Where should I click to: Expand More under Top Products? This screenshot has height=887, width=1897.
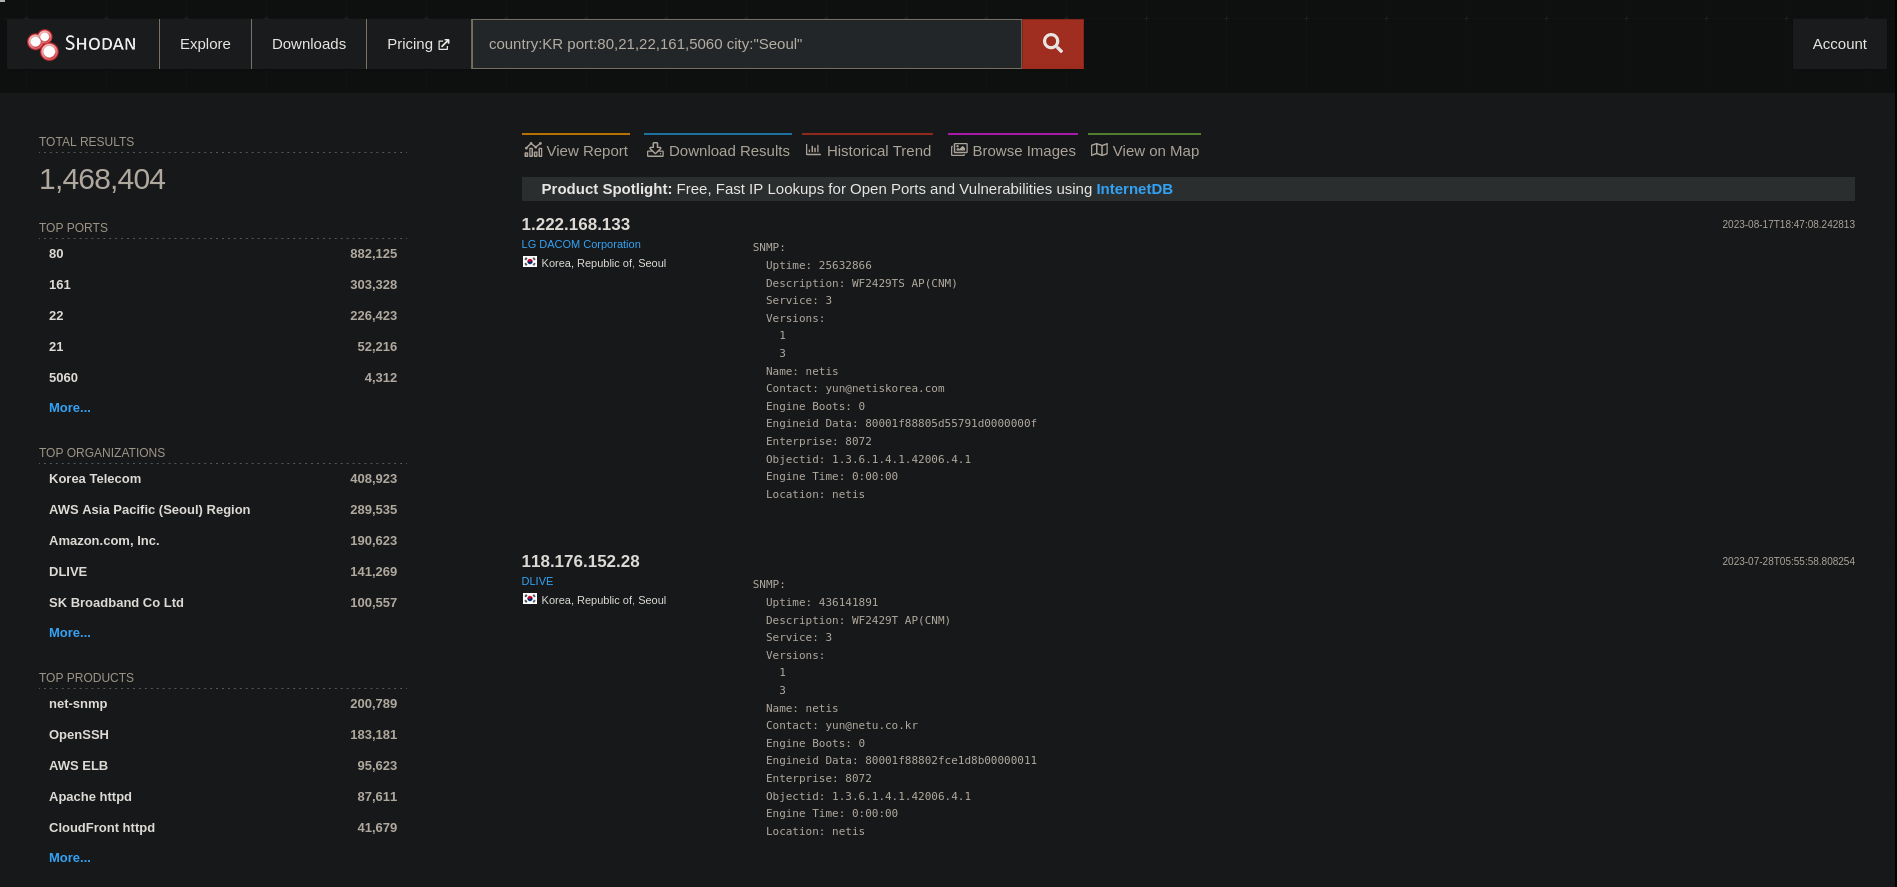click(69, 858)
